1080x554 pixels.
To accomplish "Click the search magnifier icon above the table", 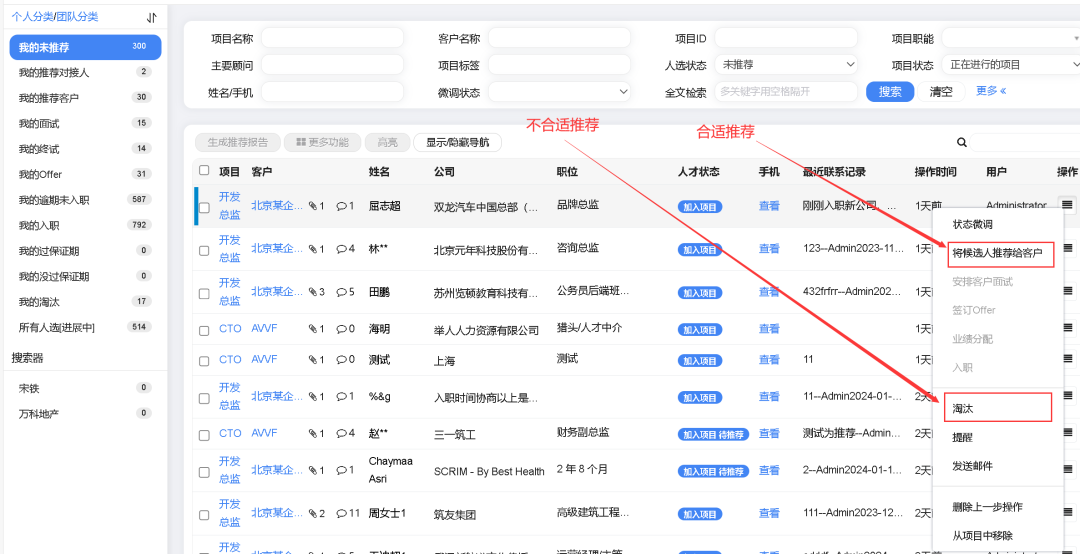I will click(962, 143).
